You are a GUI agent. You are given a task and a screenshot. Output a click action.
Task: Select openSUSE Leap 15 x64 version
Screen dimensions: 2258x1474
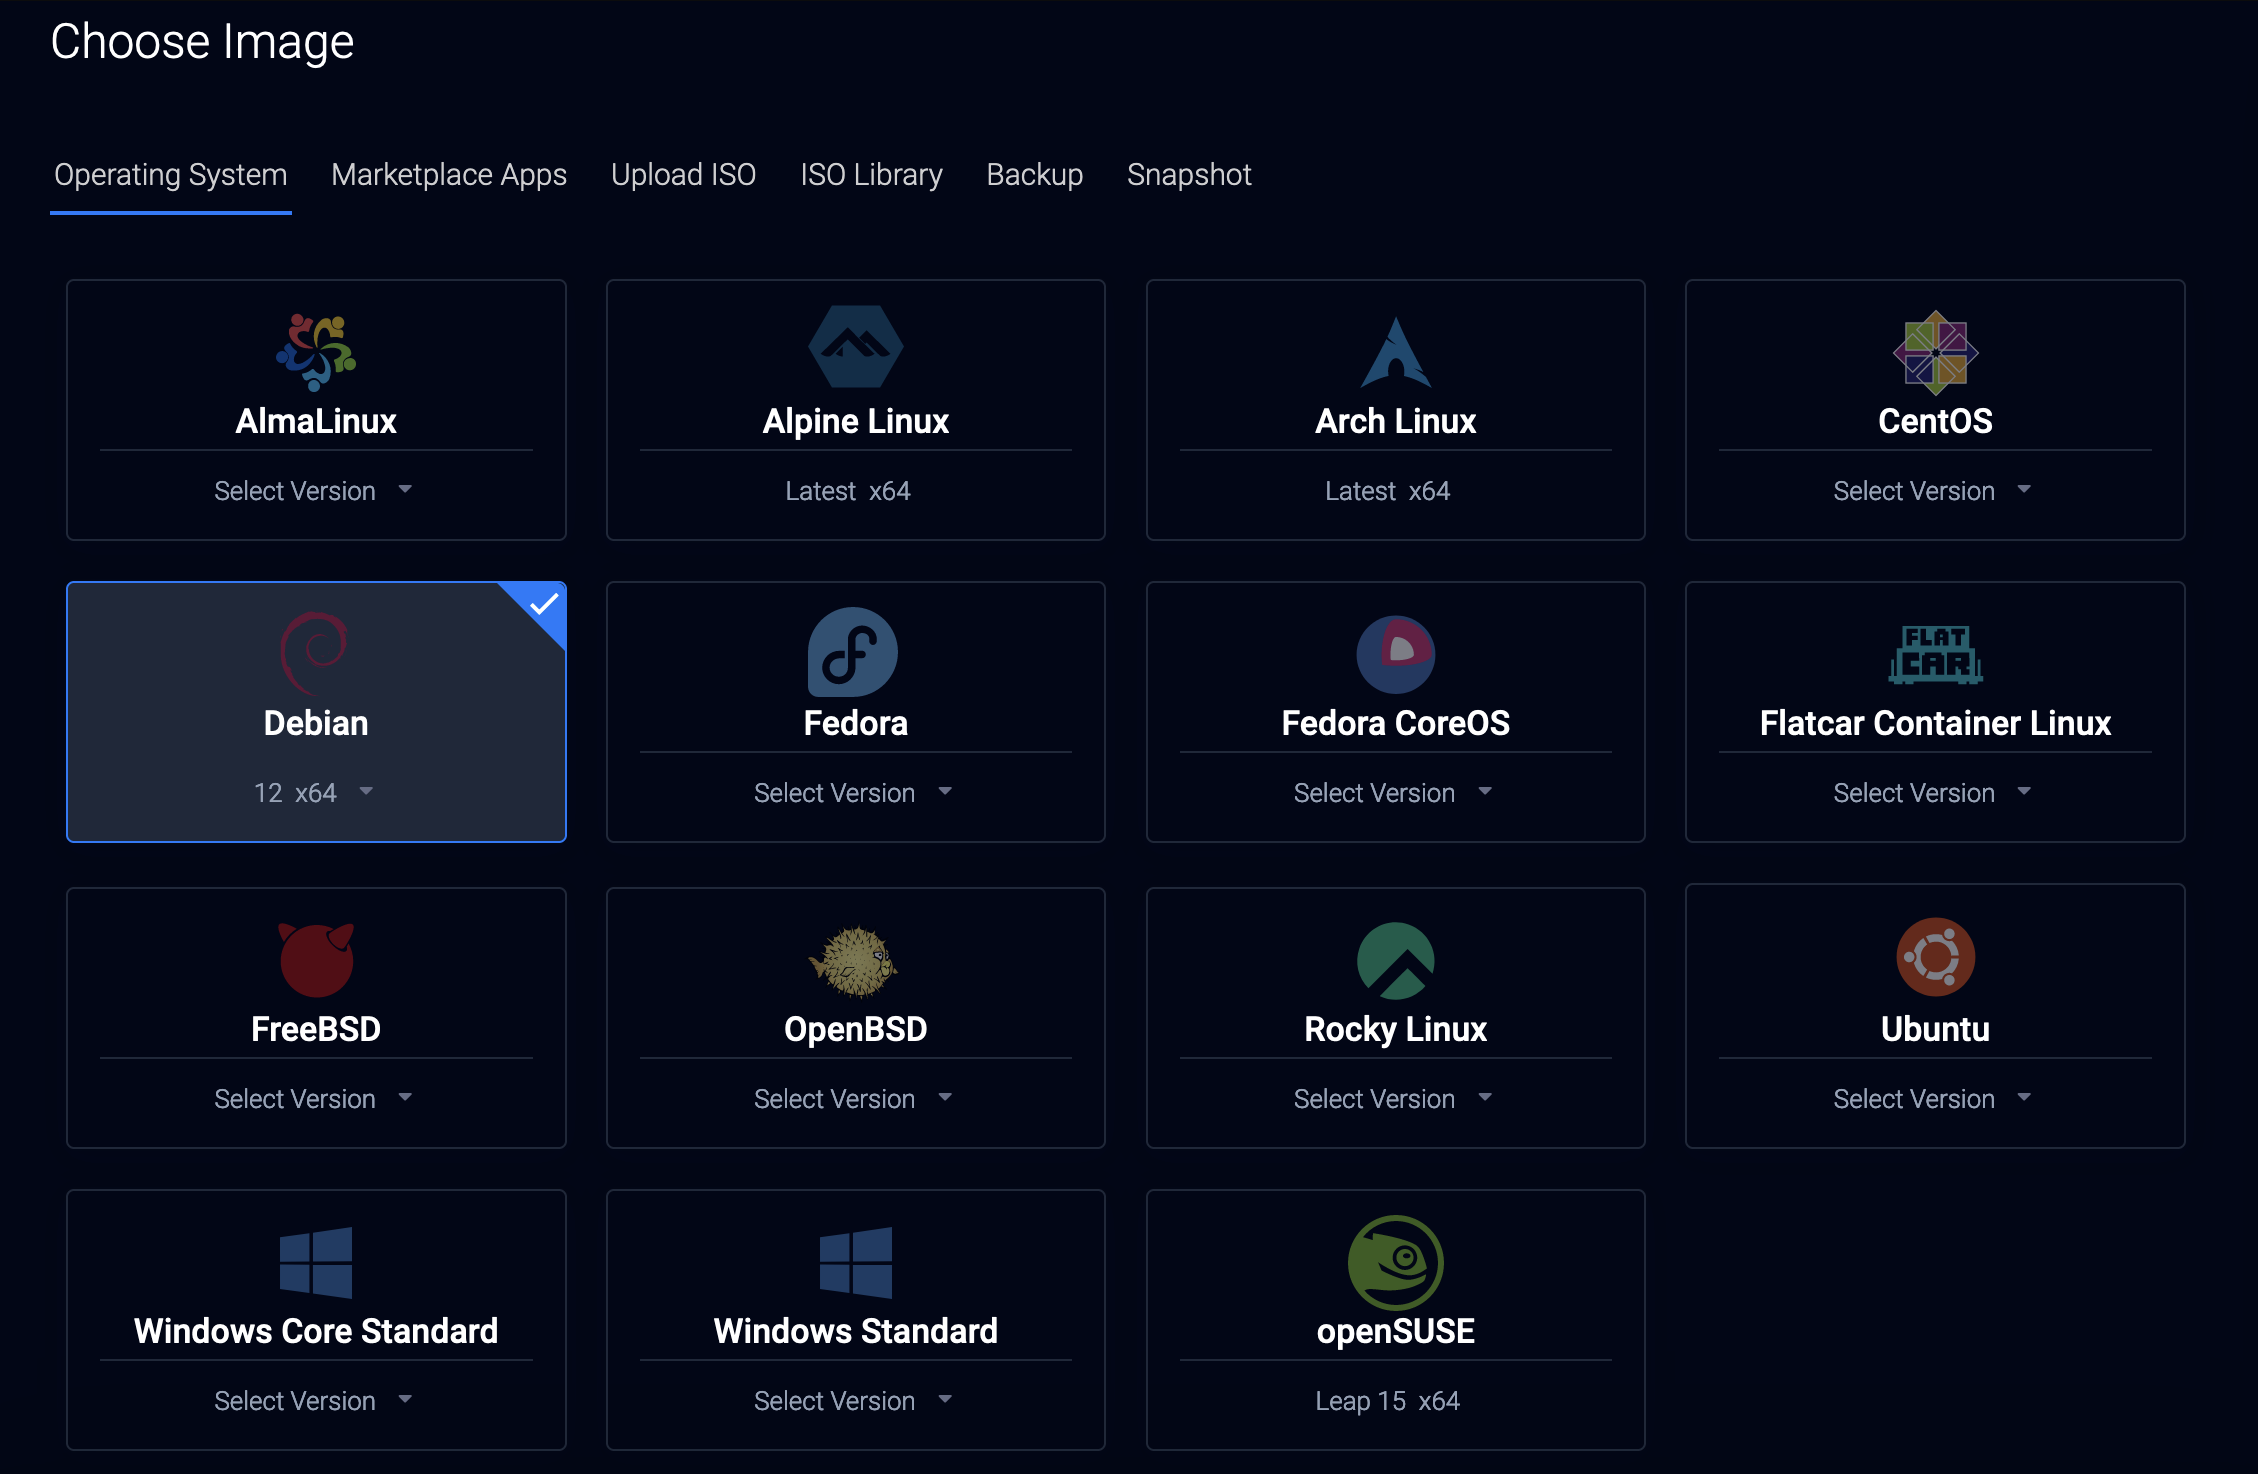1387,1401
